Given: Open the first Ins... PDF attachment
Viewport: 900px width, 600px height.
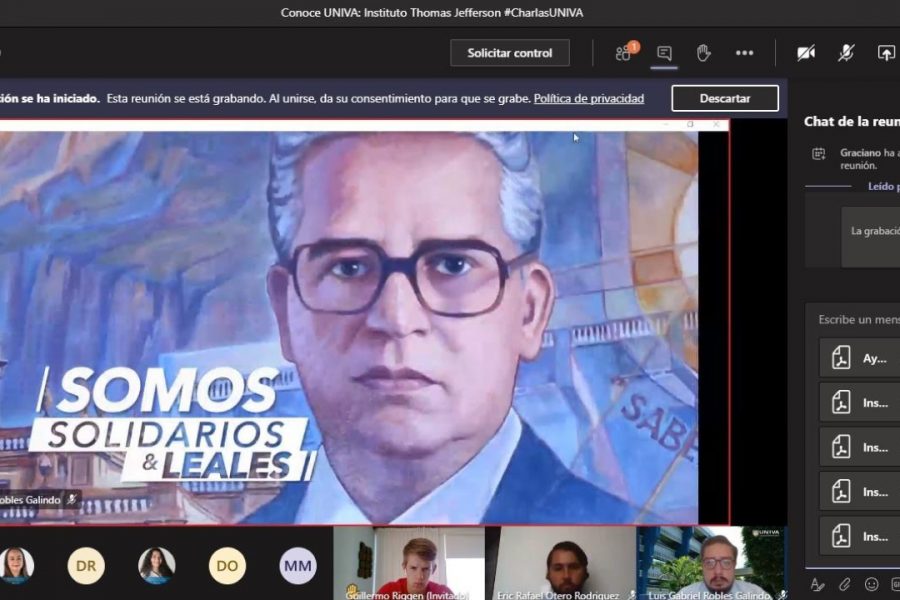Looking at the screenshot, I should click(859, 402).
